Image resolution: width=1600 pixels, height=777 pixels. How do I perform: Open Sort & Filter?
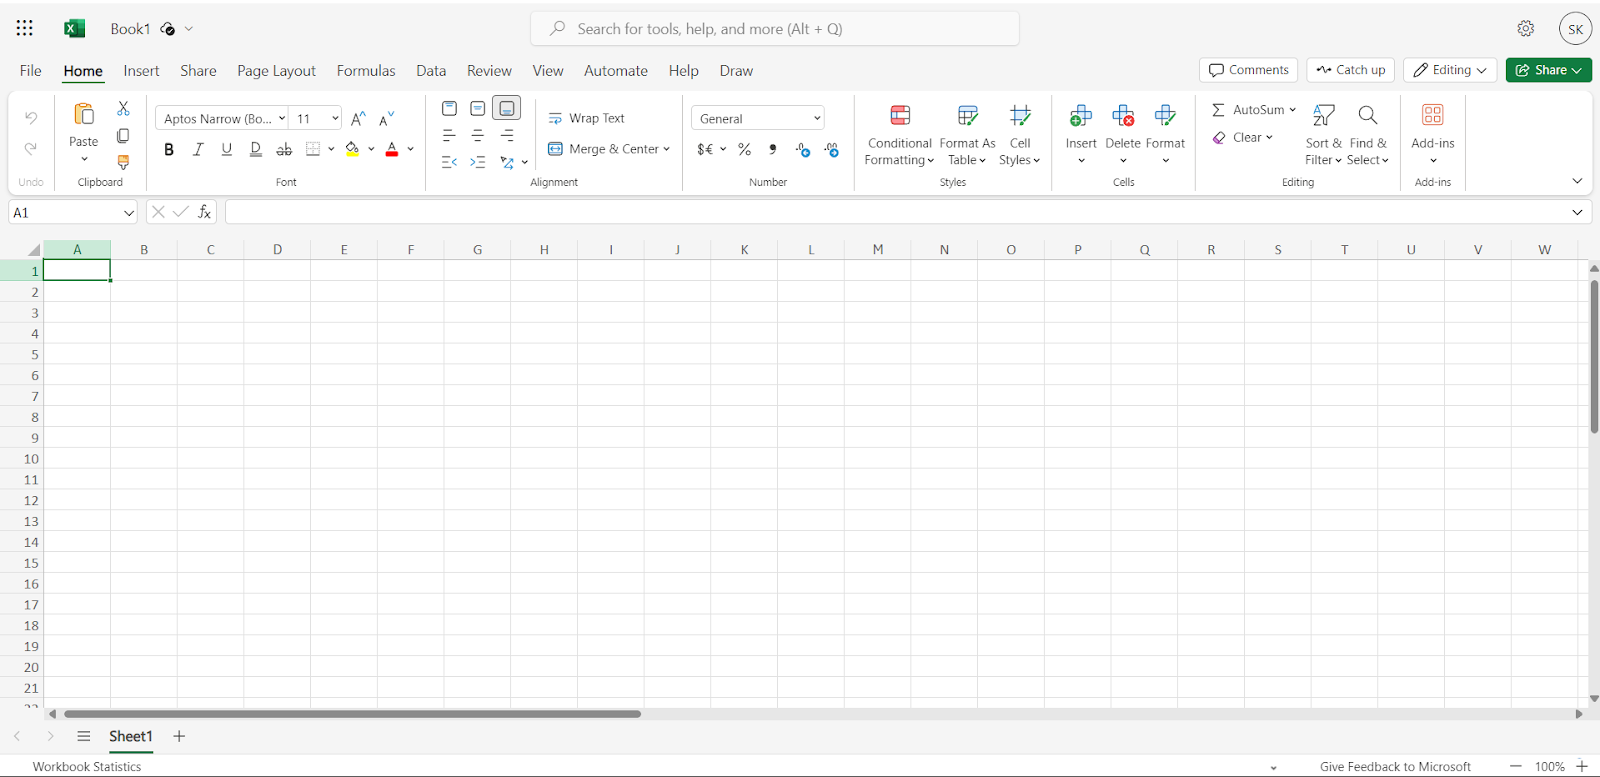pos(1323,134)
